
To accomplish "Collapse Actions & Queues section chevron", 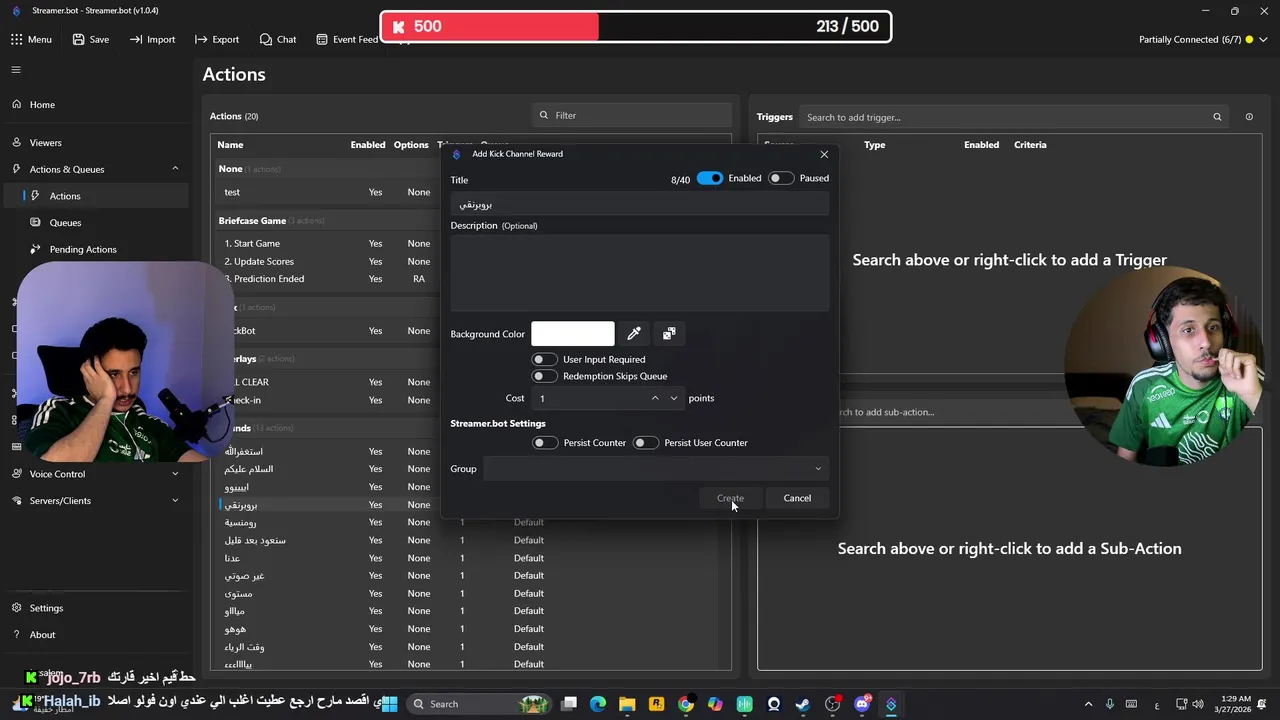I will tap(175, 169).
